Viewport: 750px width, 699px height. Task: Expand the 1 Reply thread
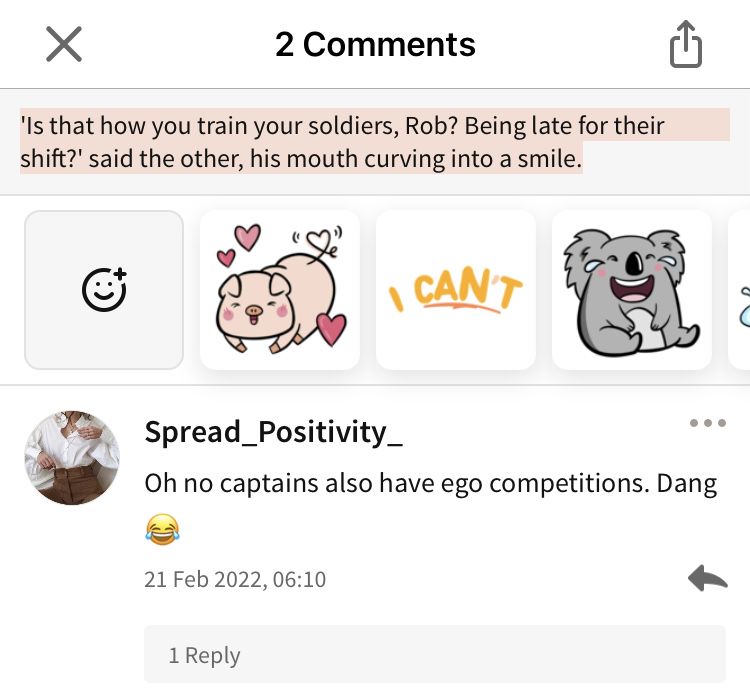click(435, 654)
